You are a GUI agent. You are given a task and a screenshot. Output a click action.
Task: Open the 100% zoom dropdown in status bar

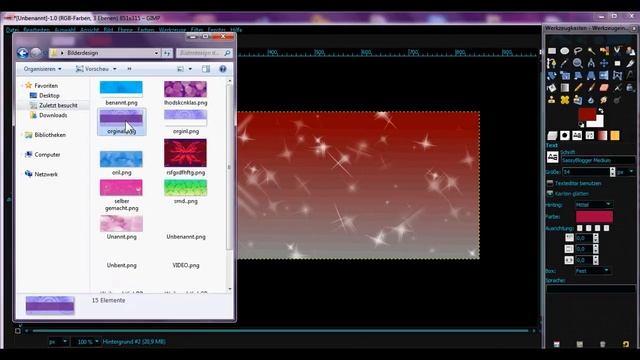pyautogui.click(x=87, y=342)
